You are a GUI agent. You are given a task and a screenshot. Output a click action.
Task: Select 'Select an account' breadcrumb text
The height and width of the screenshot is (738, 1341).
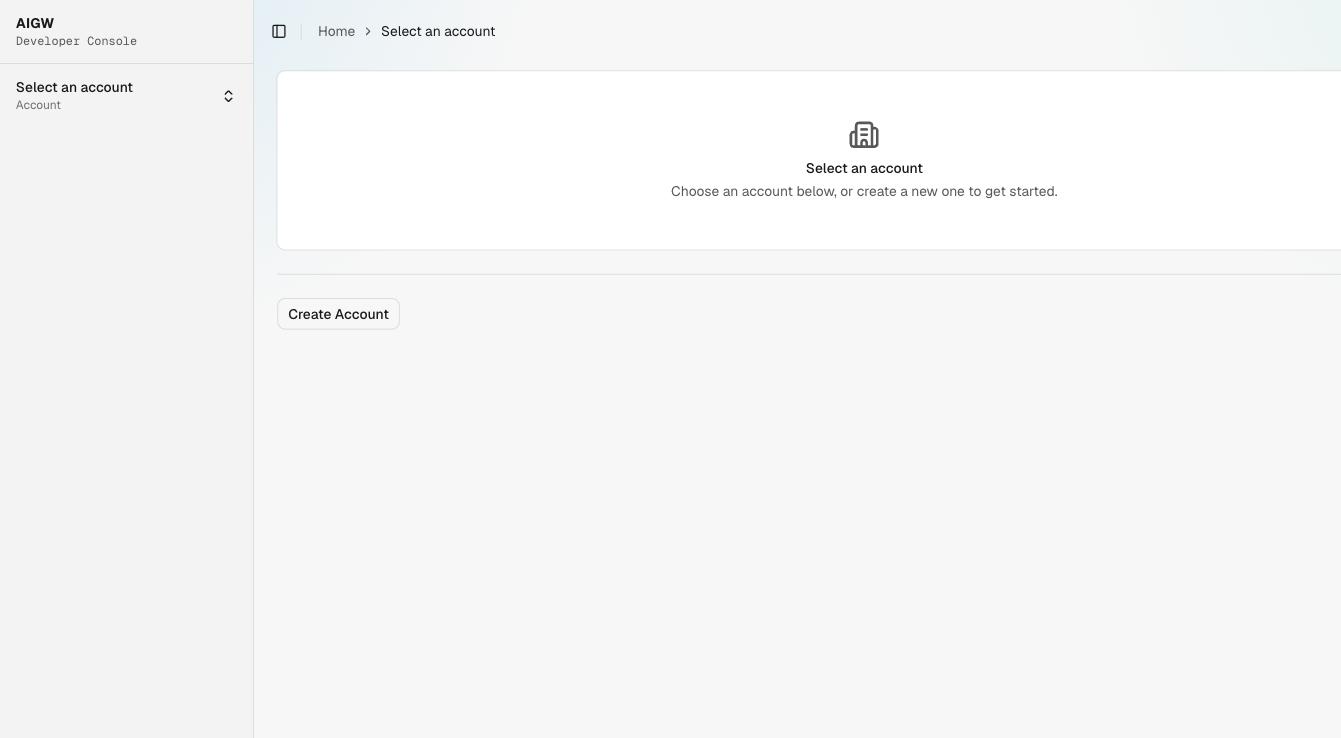coord(438,31)
